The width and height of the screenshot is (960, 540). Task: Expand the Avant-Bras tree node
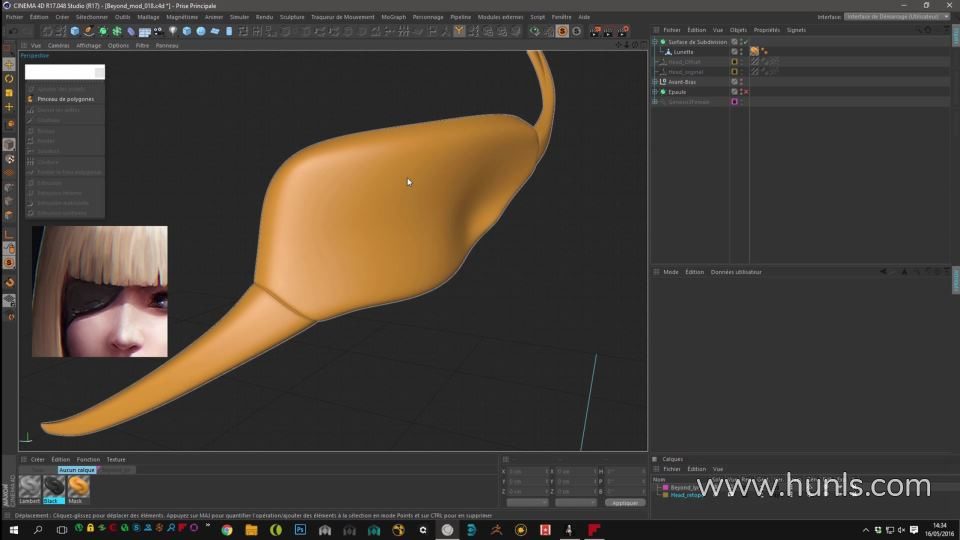click(655, 82)
